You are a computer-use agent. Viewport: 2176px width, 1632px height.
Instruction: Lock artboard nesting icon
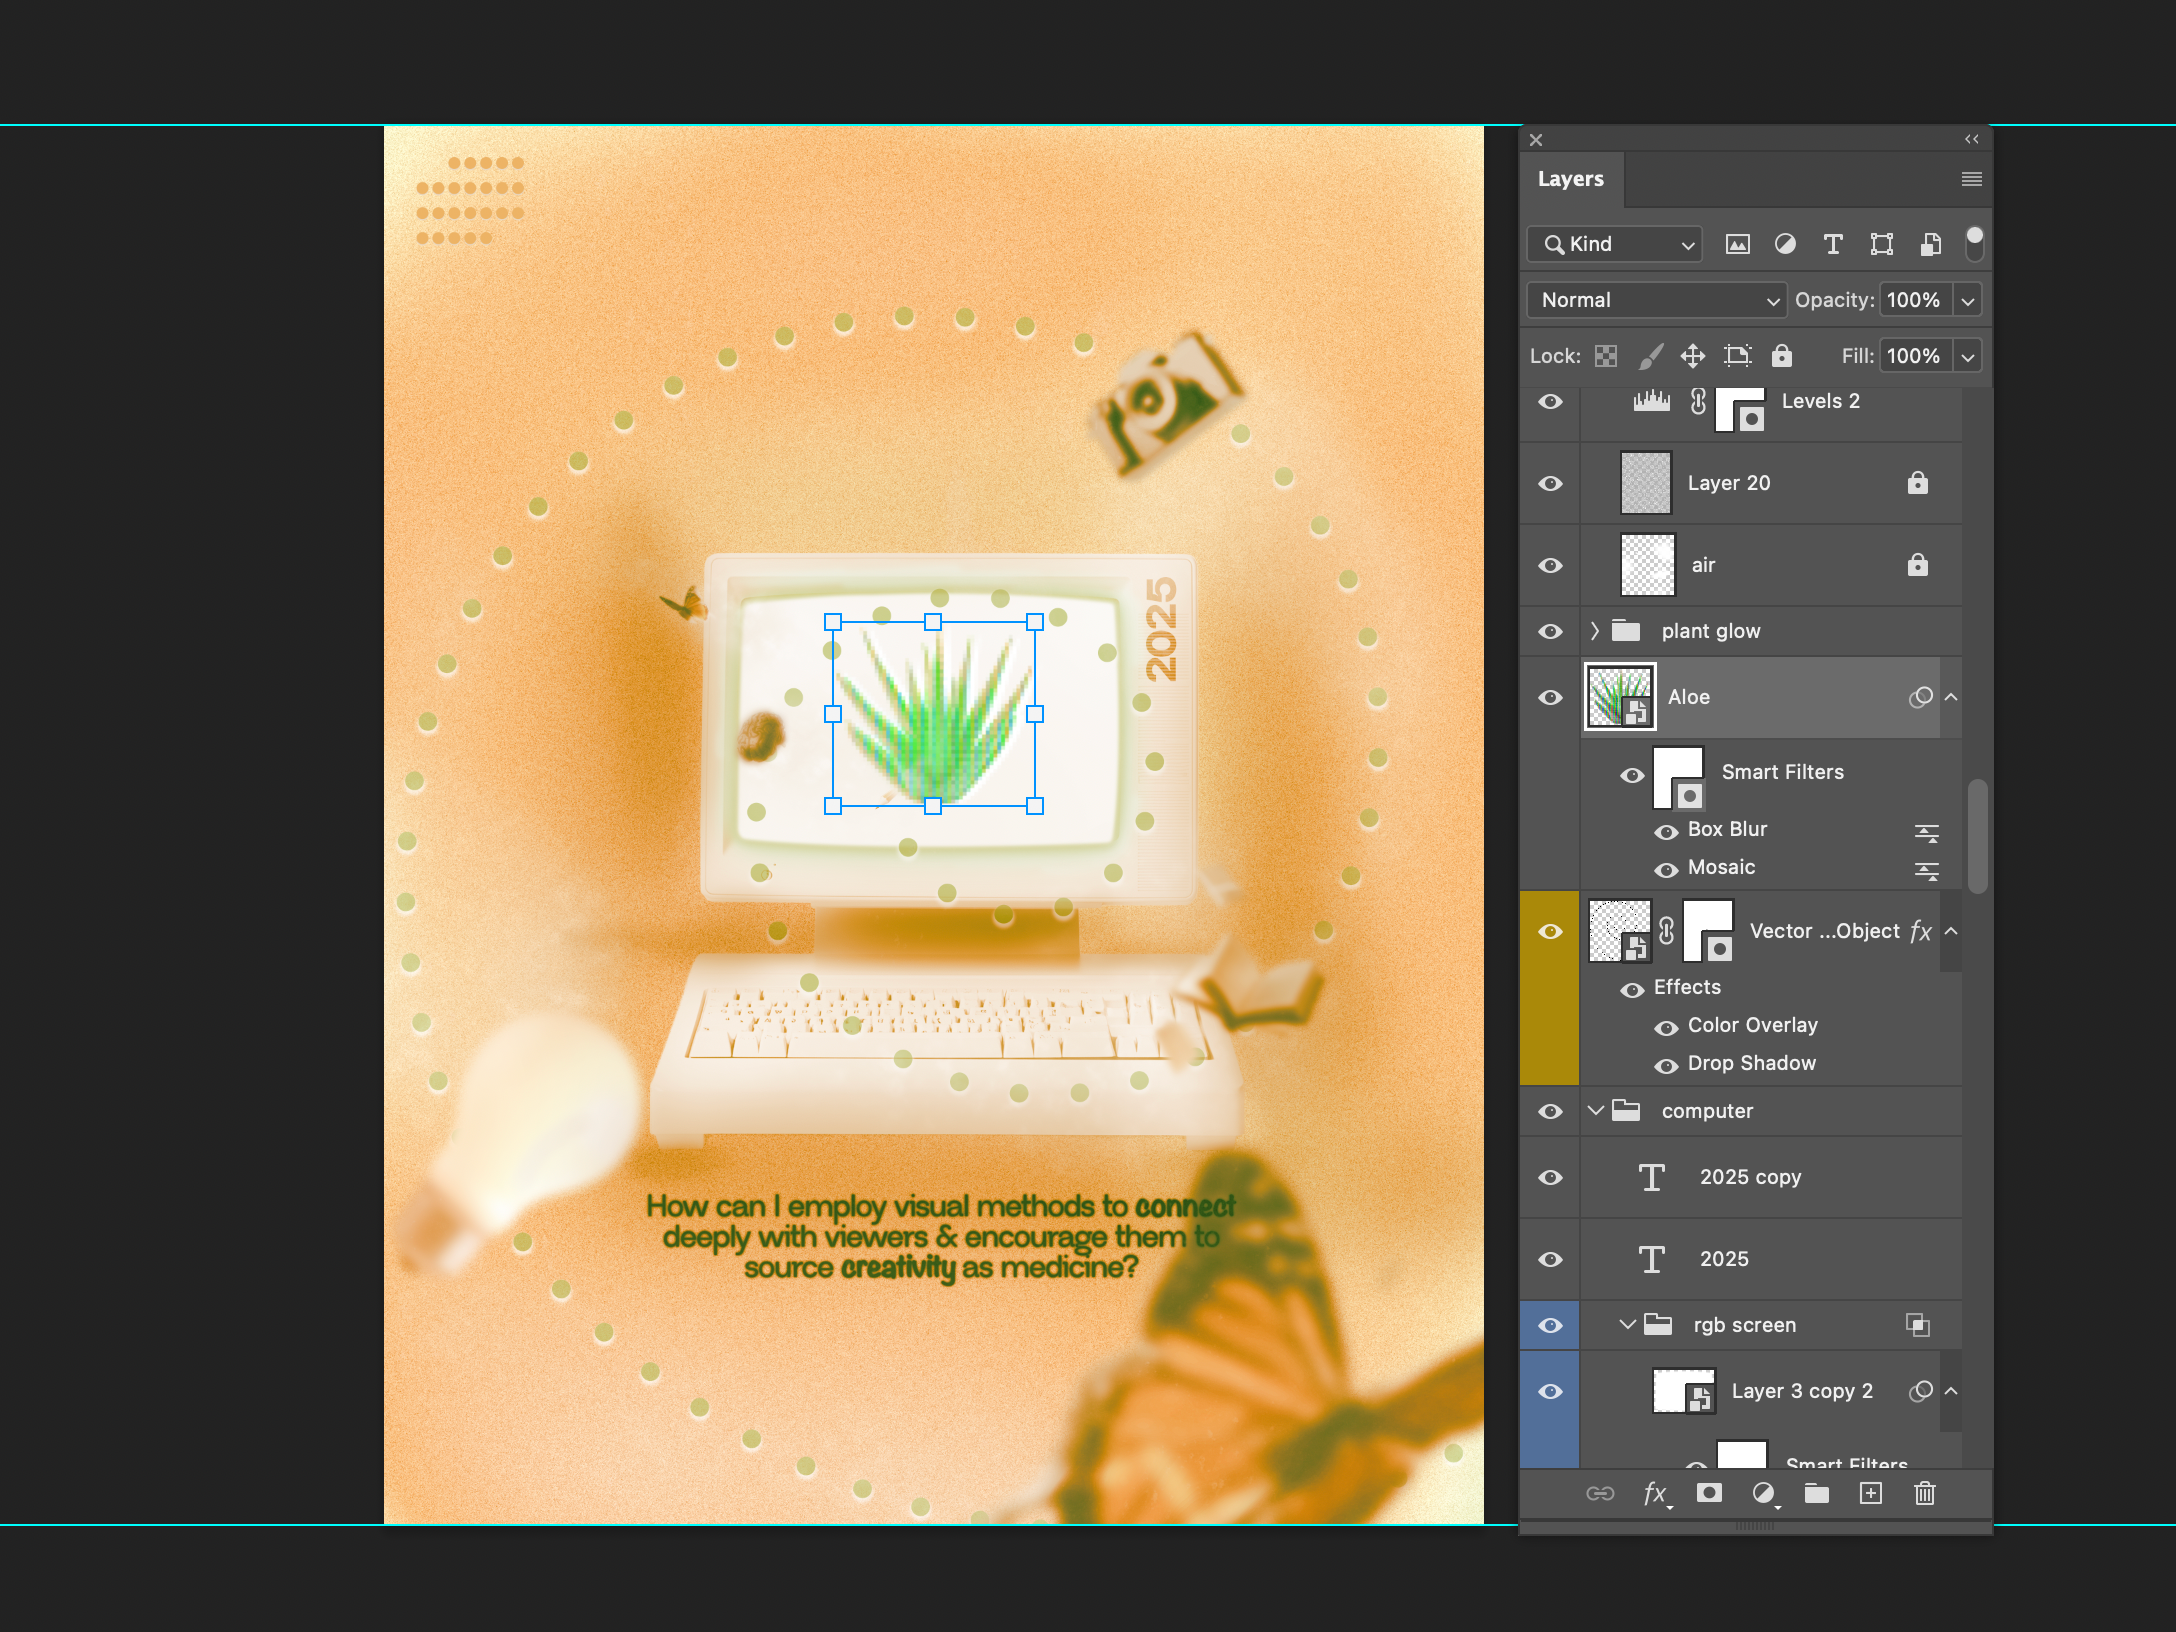[x=1738, y=356]
